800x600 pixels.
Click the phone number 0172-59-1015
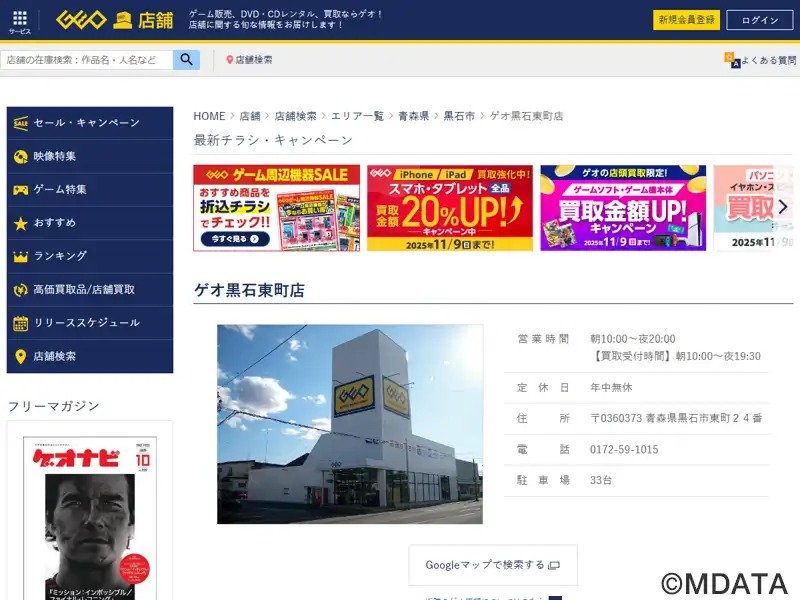pyautogui.click(x=624, y=449)
